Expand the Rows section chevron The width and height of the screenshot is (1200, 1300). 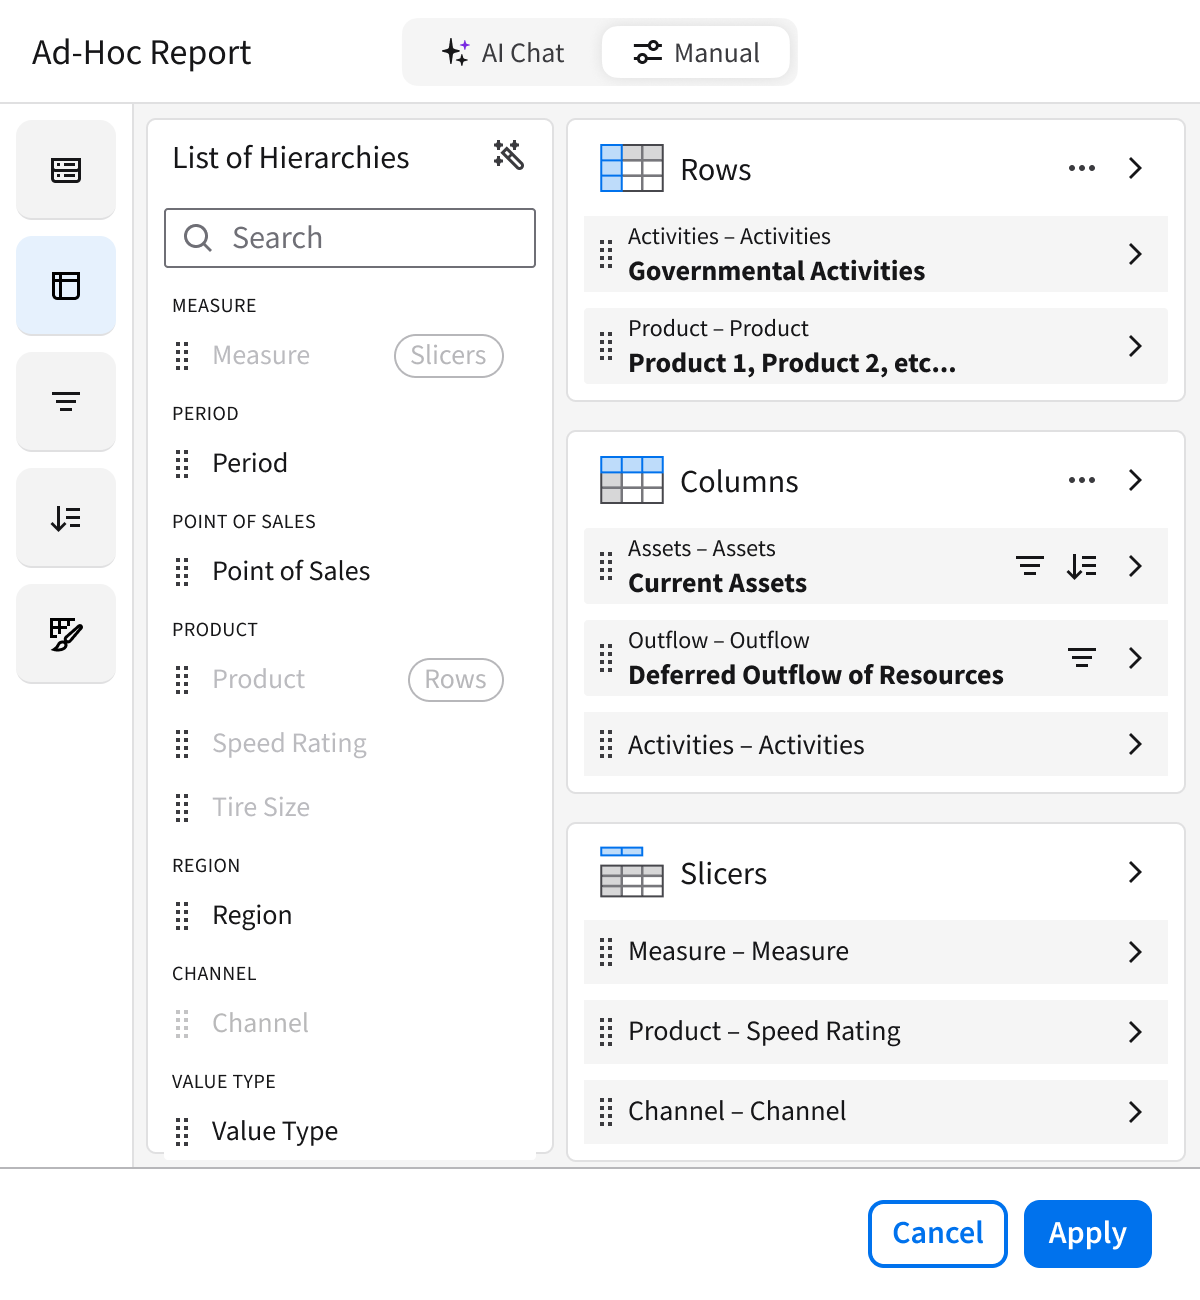(x=1135, y=168)
